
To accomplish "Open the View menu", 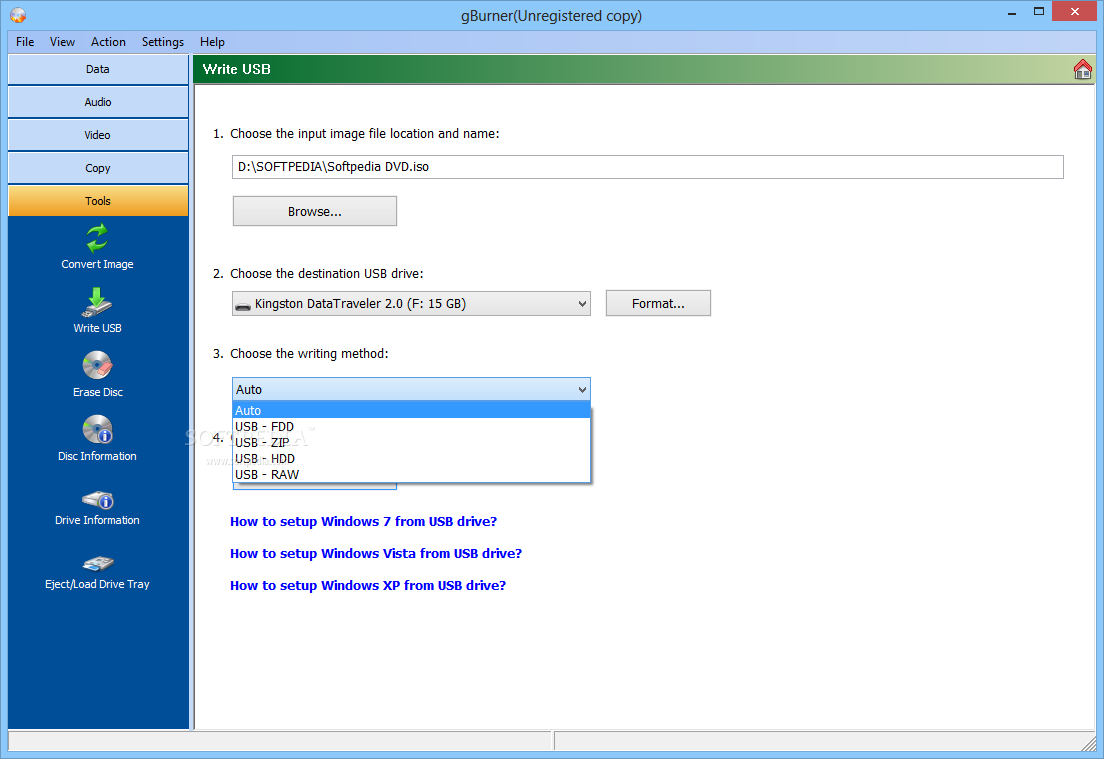I will pos(62,42).
